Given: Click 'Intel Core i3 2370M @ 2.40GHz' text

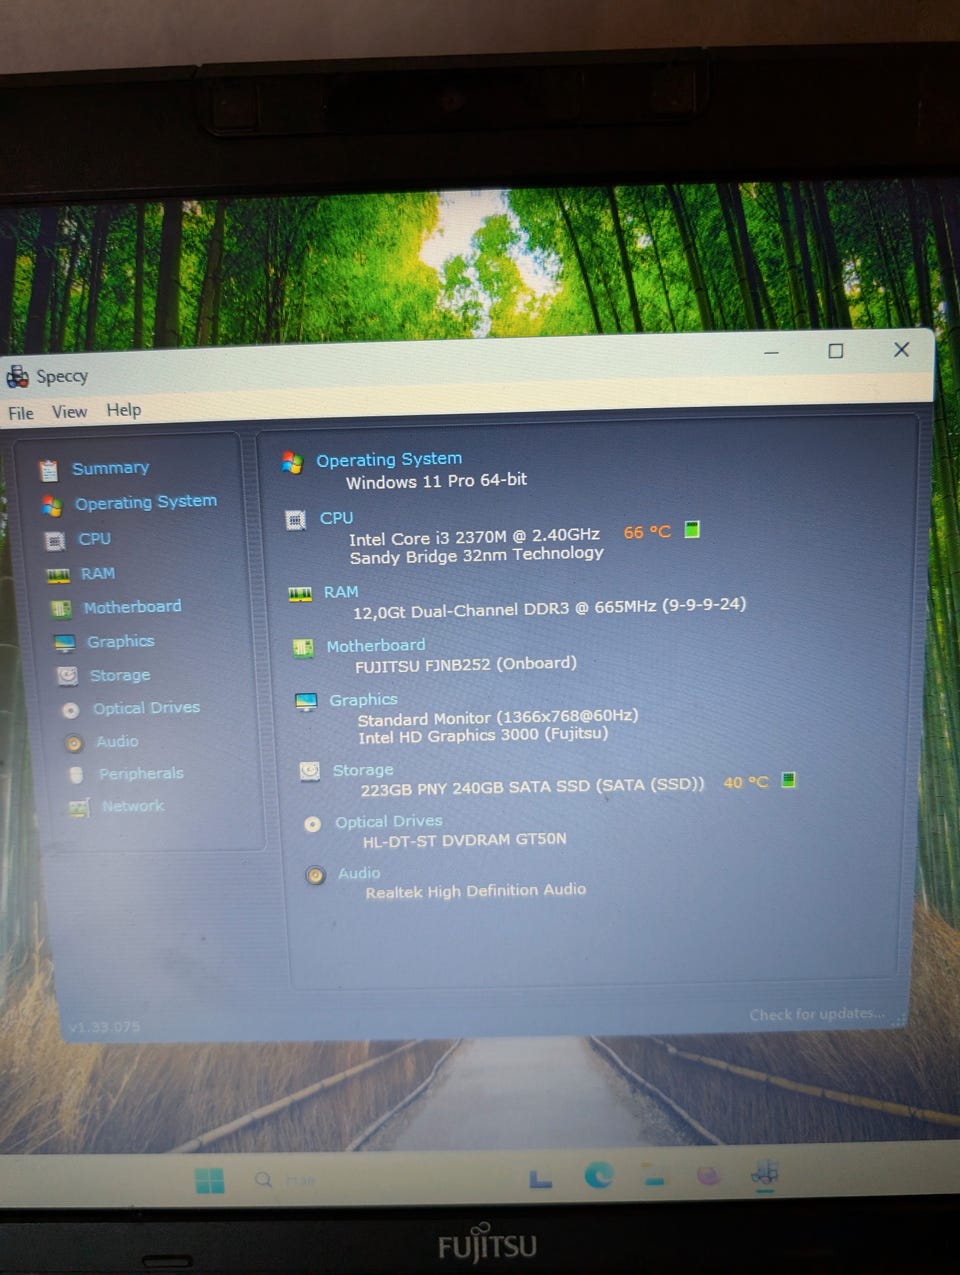Looking at the screenshot, I should click(475, 537).
